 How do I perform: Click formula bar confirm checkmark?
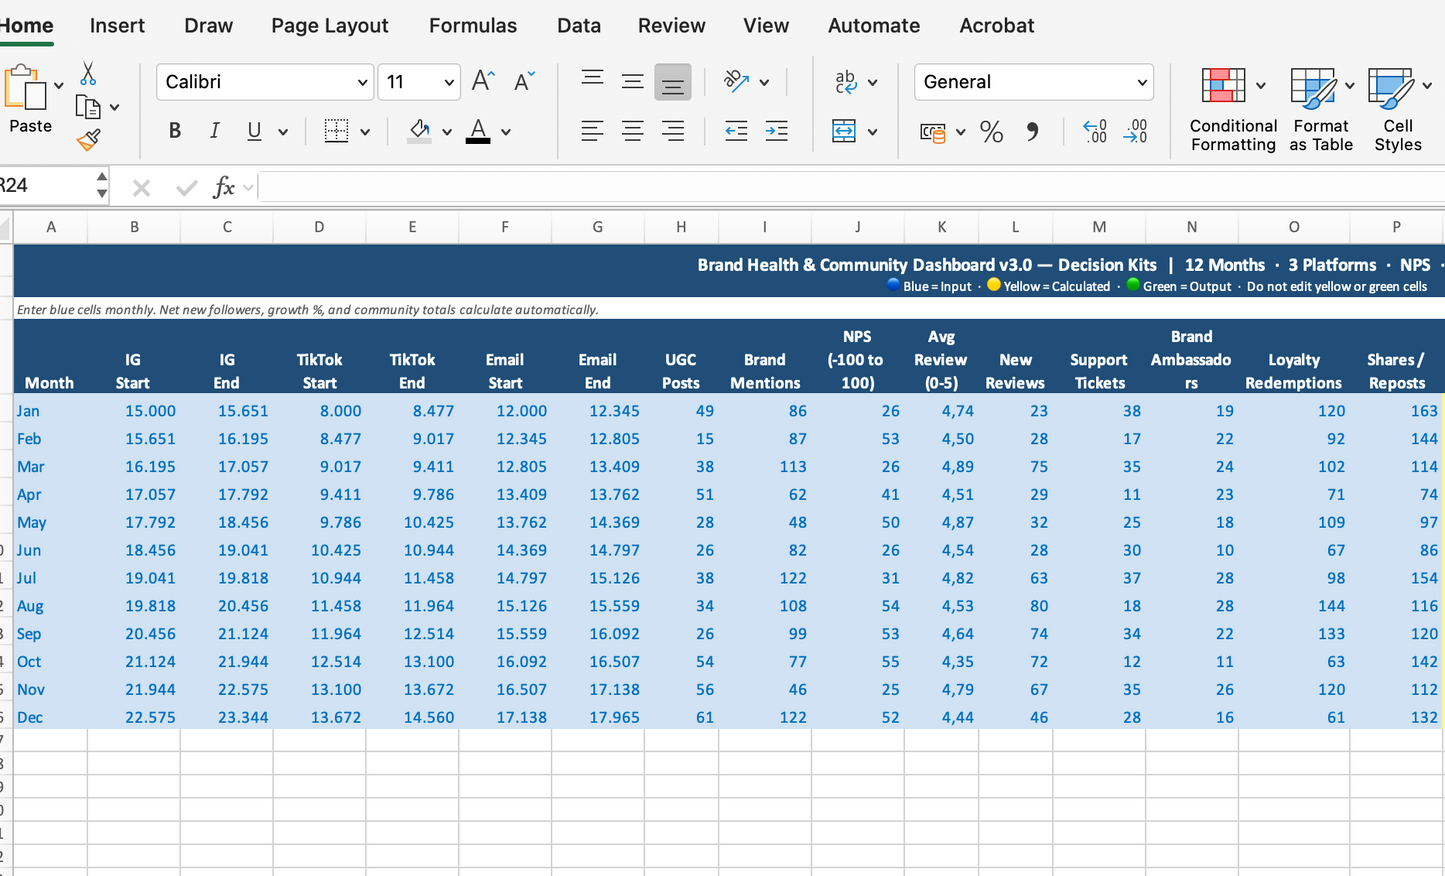click(x=186, y=187)
